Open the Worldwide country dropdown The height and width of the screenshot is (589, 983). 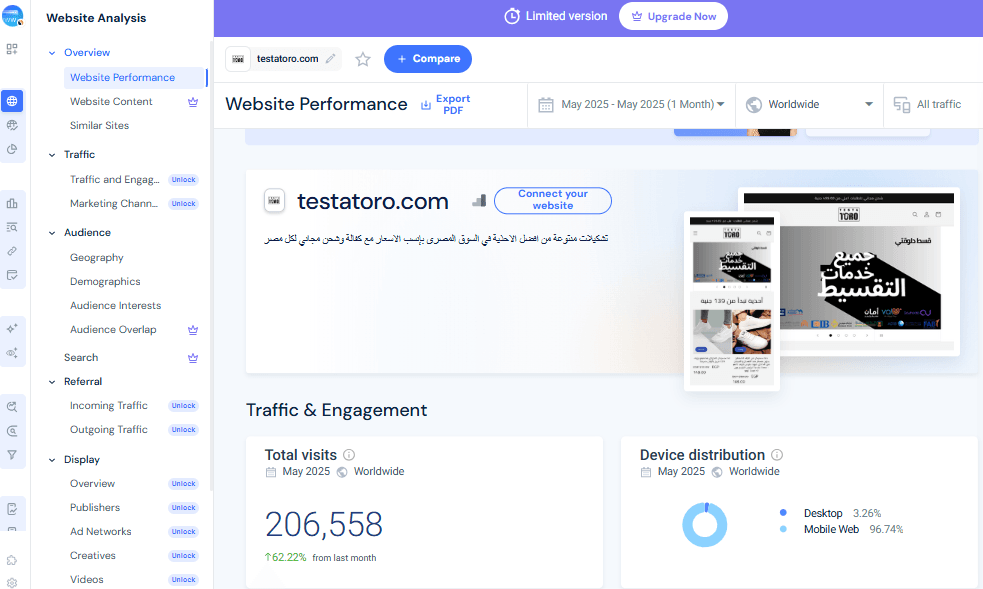809,105
